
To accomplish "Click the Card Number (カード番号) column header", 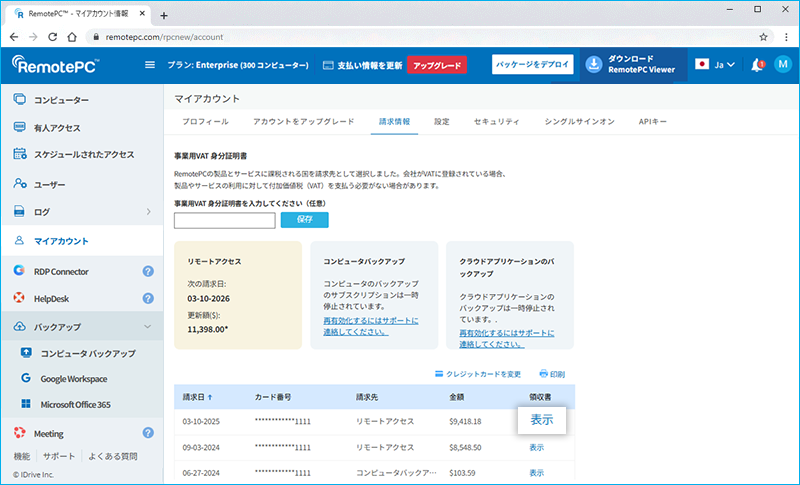I will (272, 397).
